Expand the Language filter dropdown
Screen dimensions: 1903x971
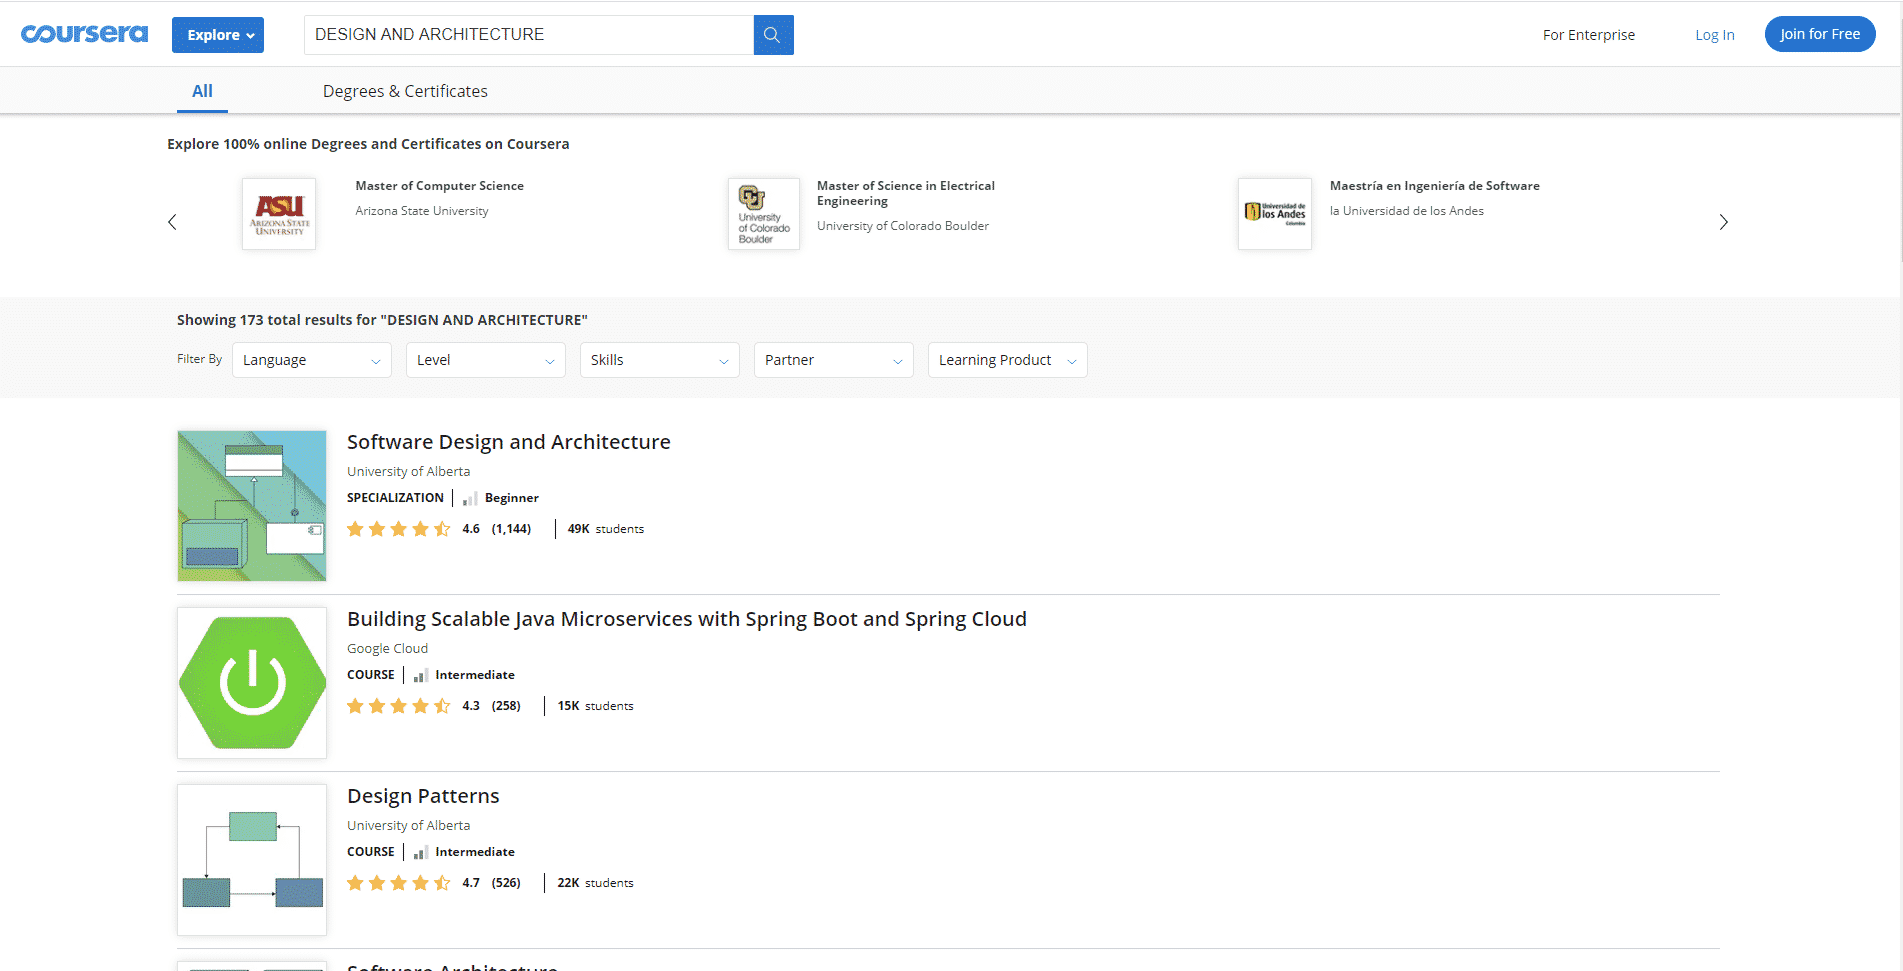coord(312,360)
